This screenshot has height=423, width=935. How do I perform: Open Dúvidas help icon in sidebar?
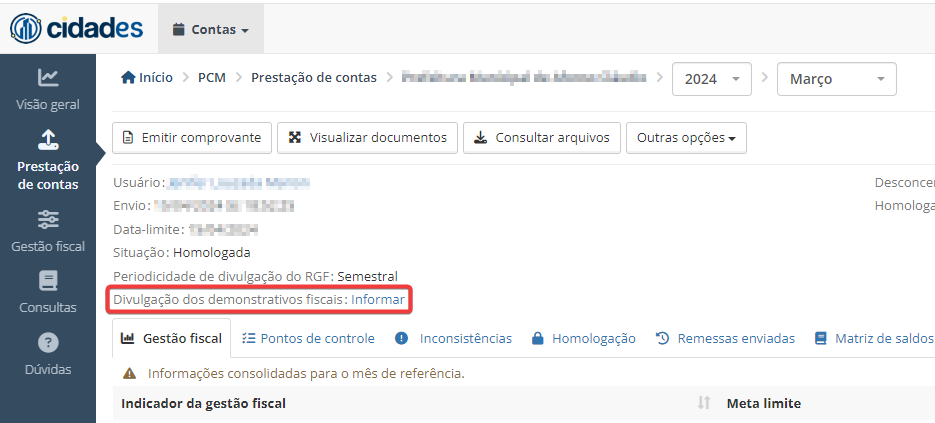[48, 343]
